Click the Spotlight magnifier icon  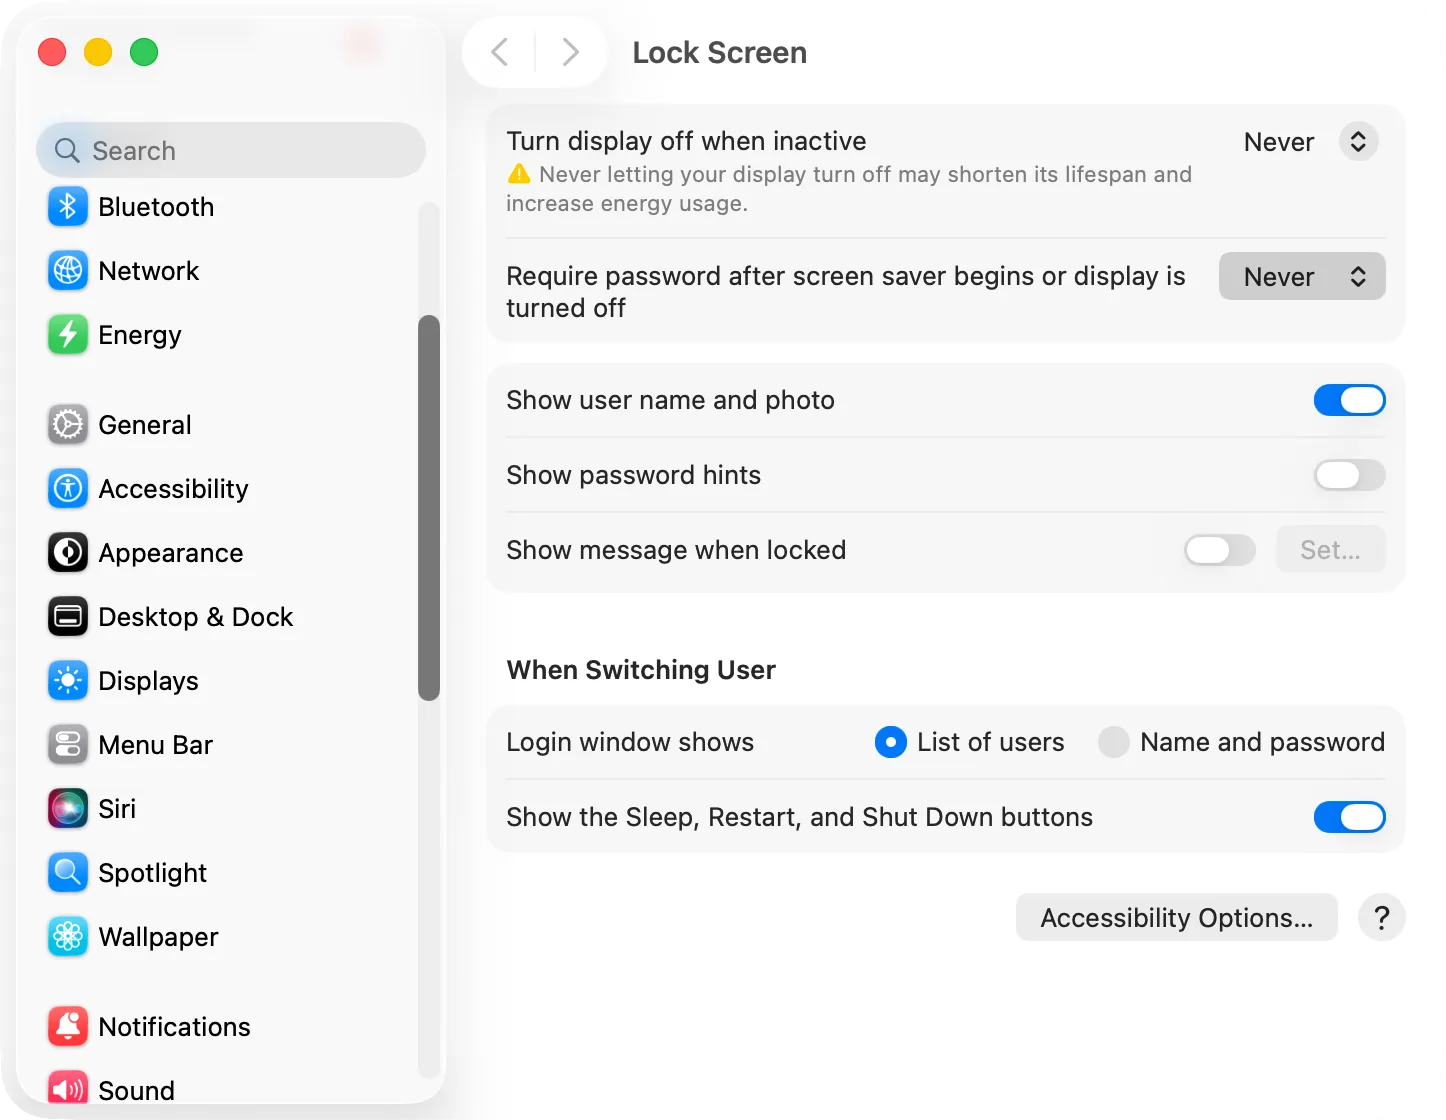68,873
